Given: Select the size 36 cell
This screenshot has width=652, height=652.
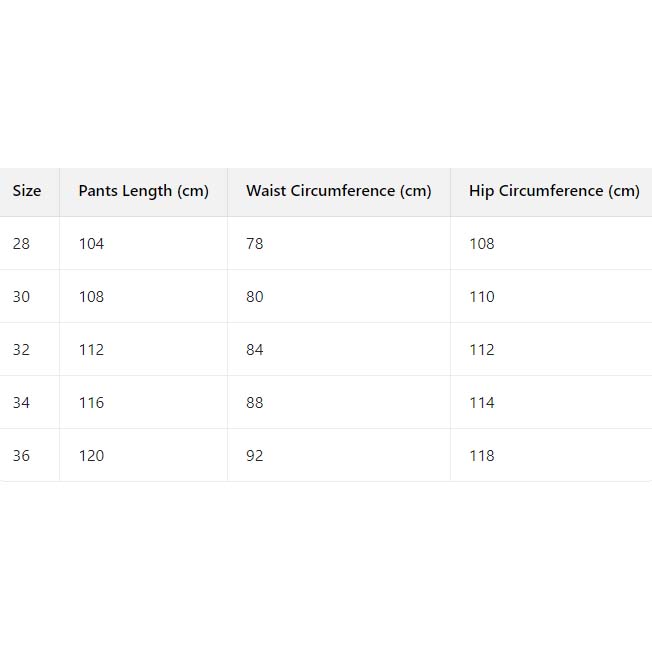Looking at the screenshot, I should point(22,456).
